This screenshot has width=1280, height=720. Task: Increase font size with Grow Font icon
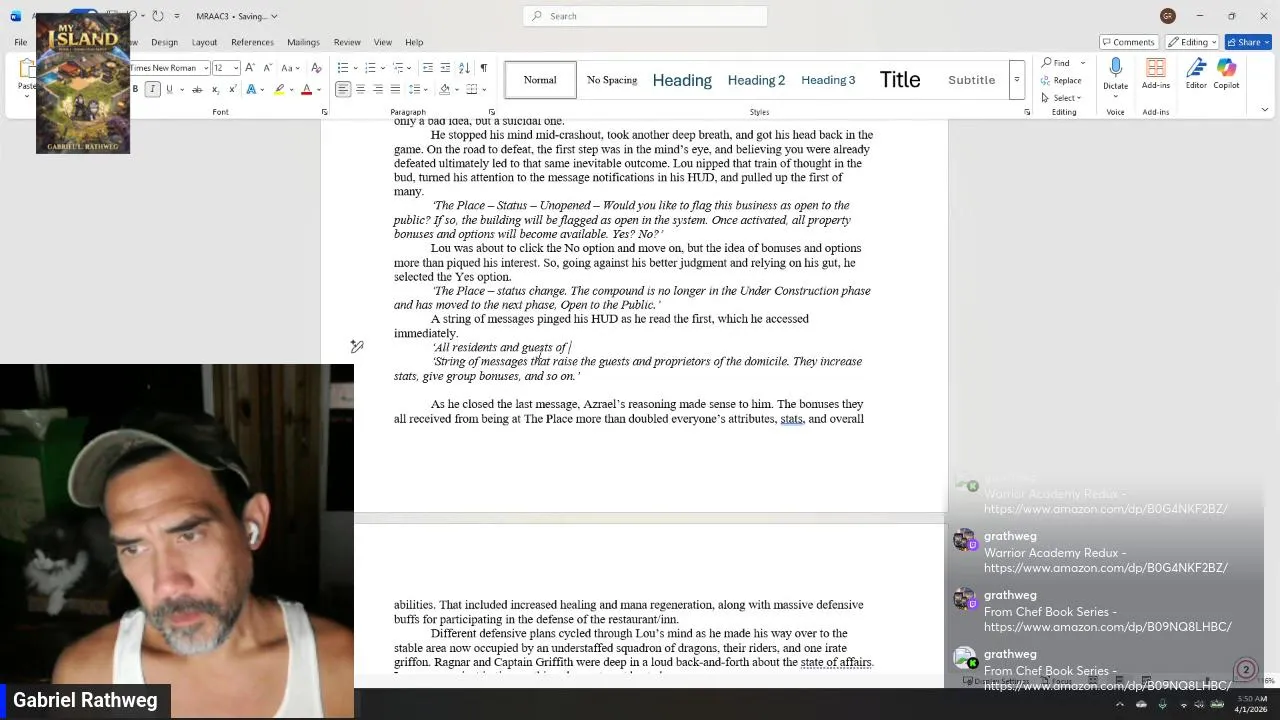tap(250, 68)
